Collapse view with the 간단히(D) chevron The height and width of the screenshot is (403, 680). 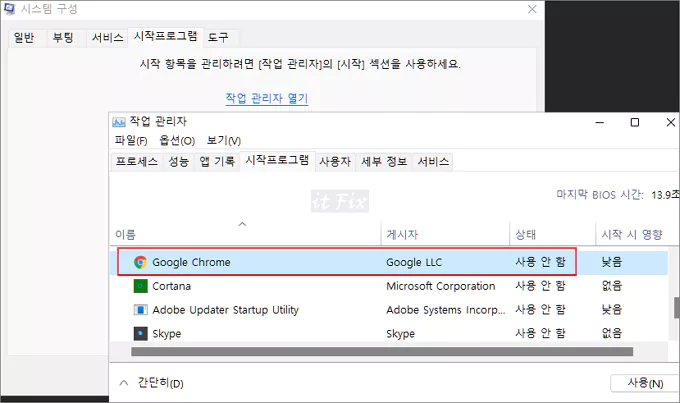click(124, 383)
